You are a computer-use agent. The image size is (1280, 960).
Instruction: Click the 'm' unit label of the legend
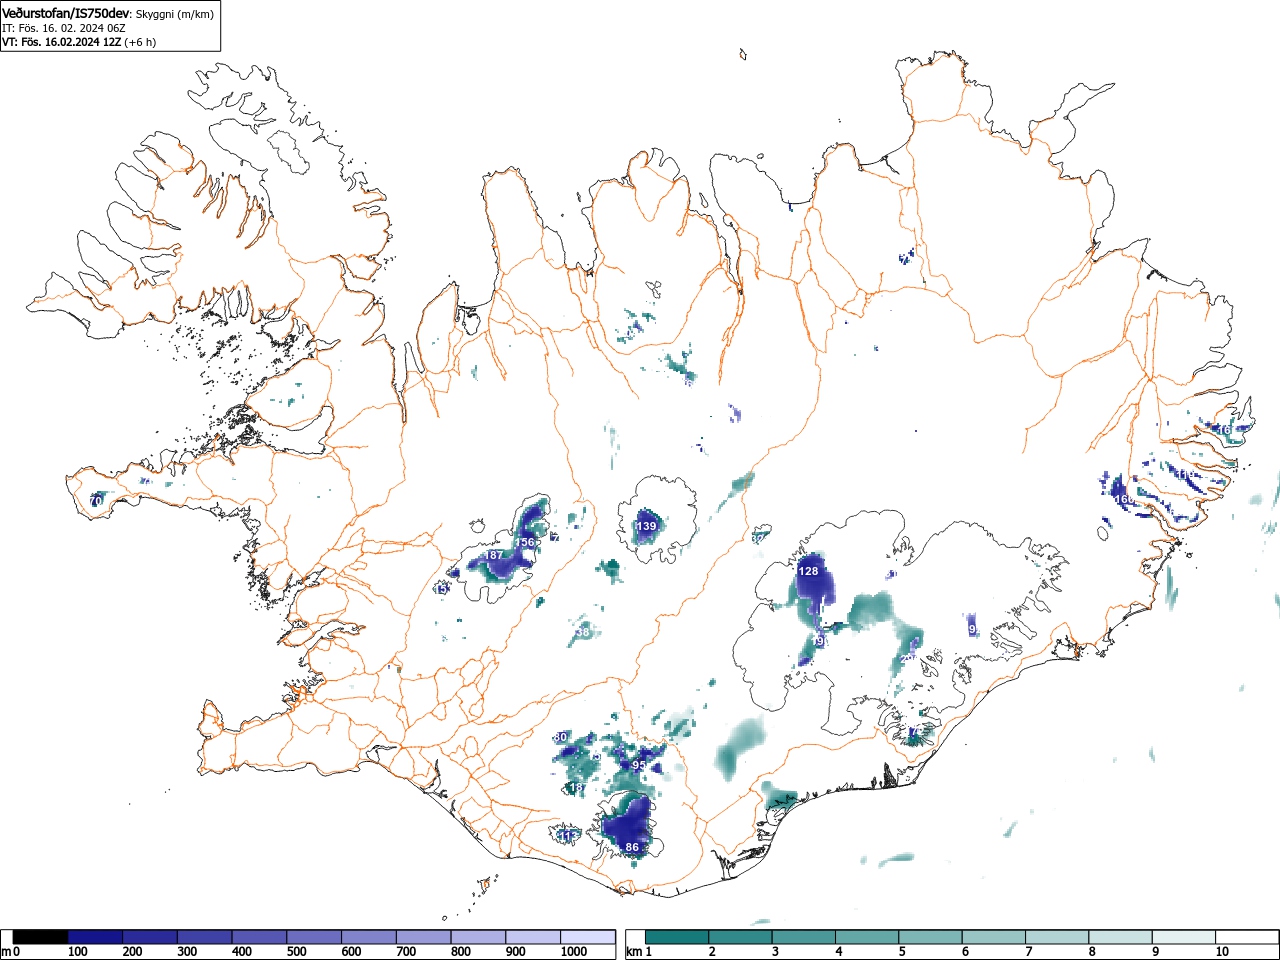tap(6, 952)
